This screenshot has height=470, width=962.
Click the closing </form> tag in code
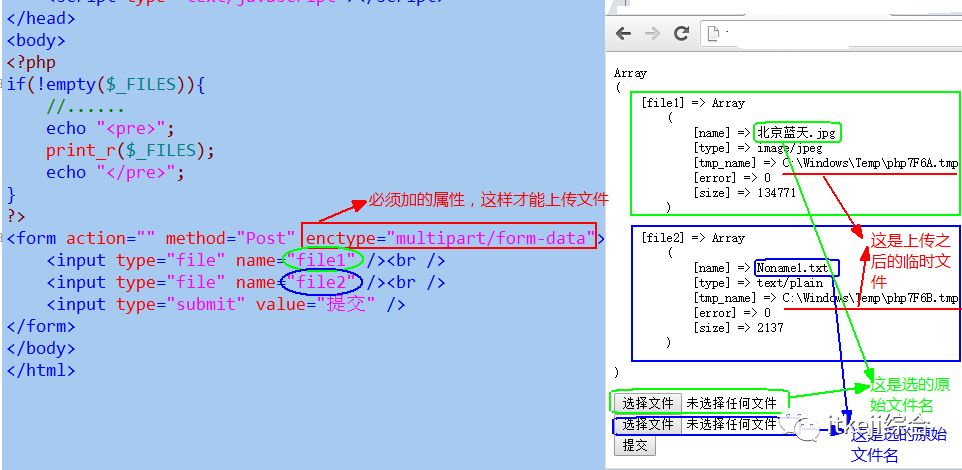click(40, 326)
